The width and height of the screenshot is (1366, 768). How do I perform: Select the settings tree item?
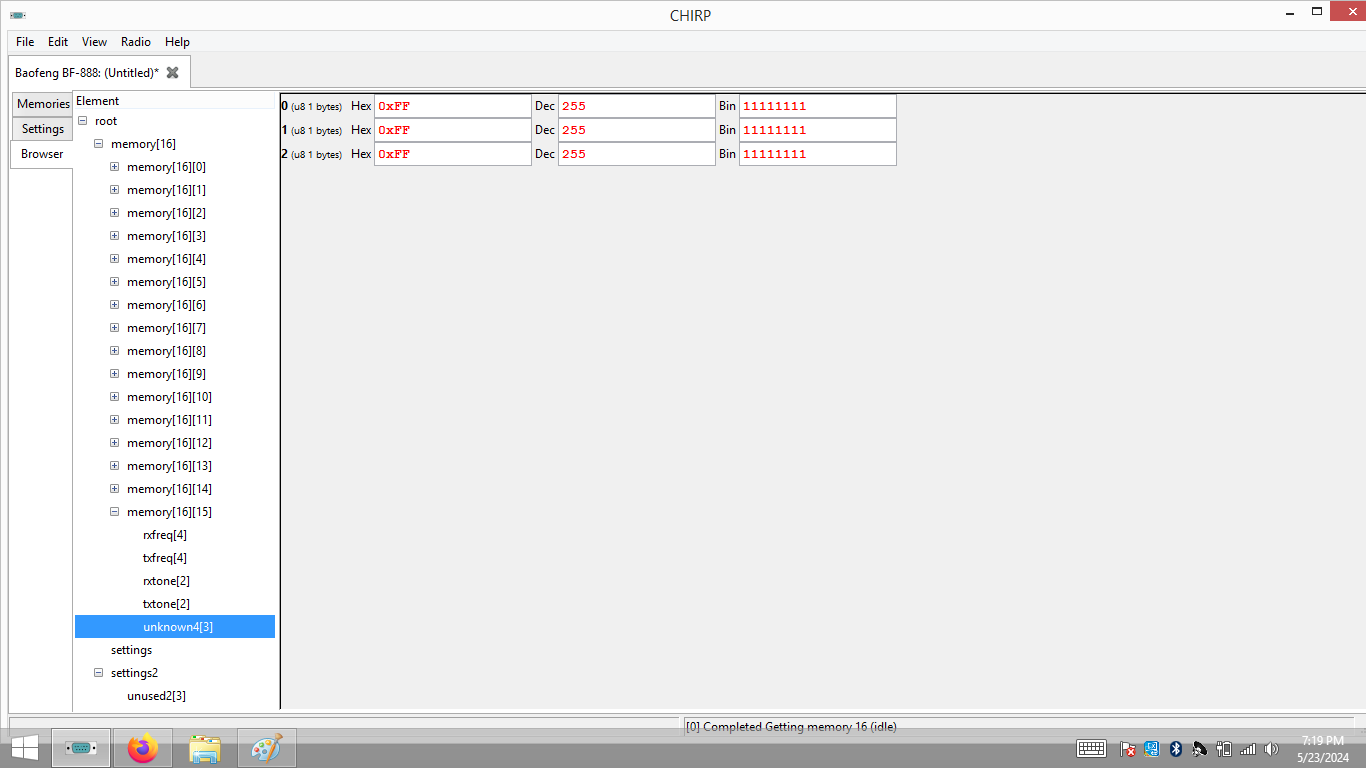point(131,650)
